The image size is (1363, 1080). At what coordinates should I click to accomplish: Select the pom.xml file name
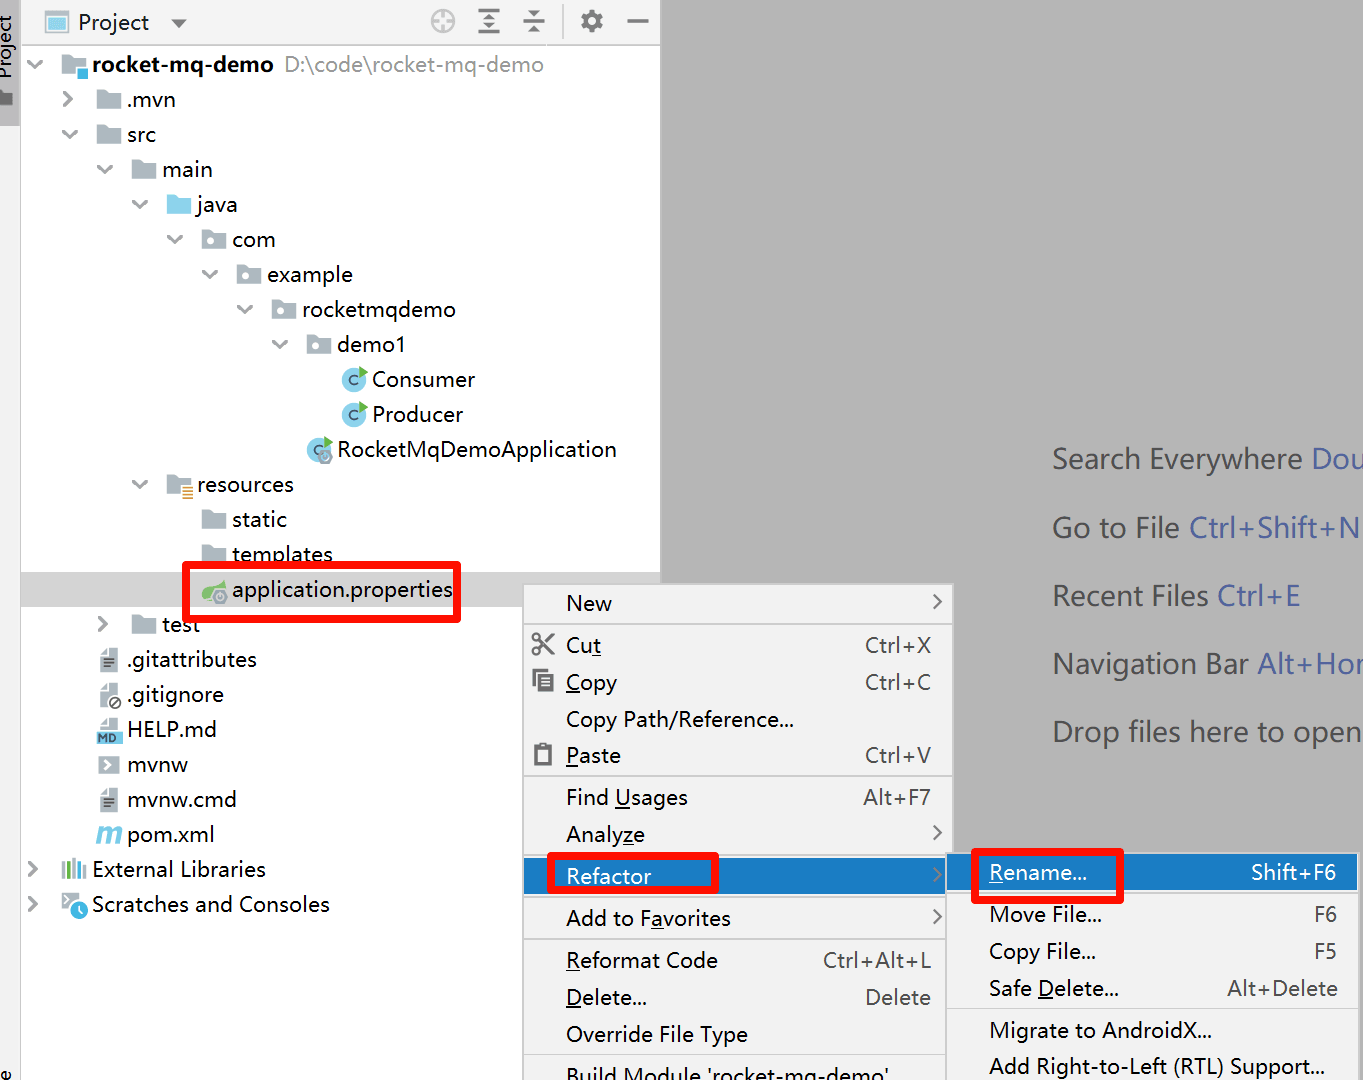coord(171,835)
